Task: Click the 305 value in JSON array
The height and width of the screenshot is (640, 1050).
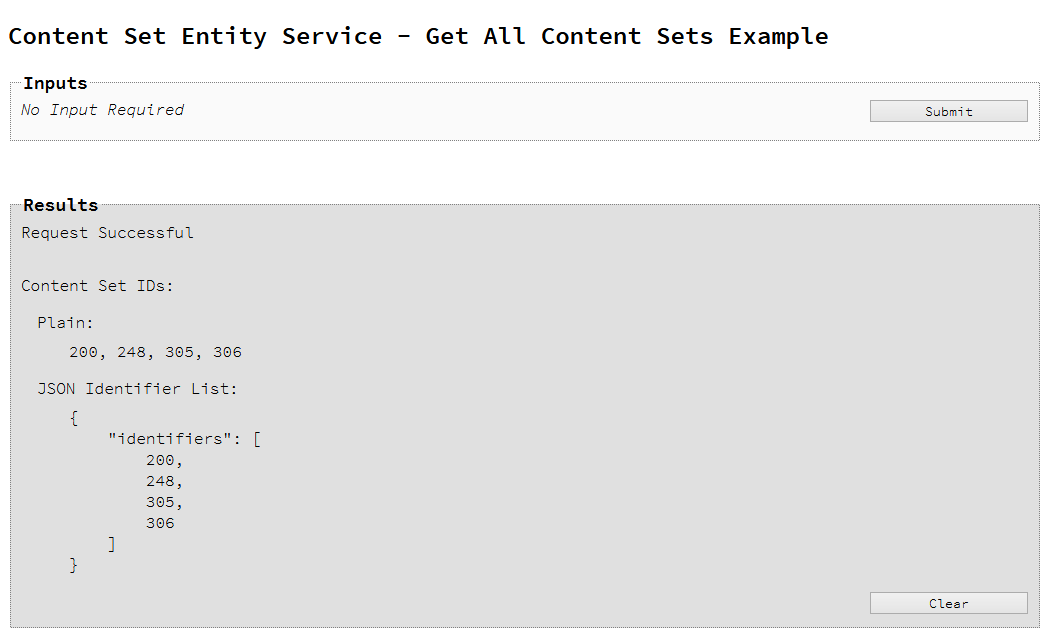Action: 160,502
